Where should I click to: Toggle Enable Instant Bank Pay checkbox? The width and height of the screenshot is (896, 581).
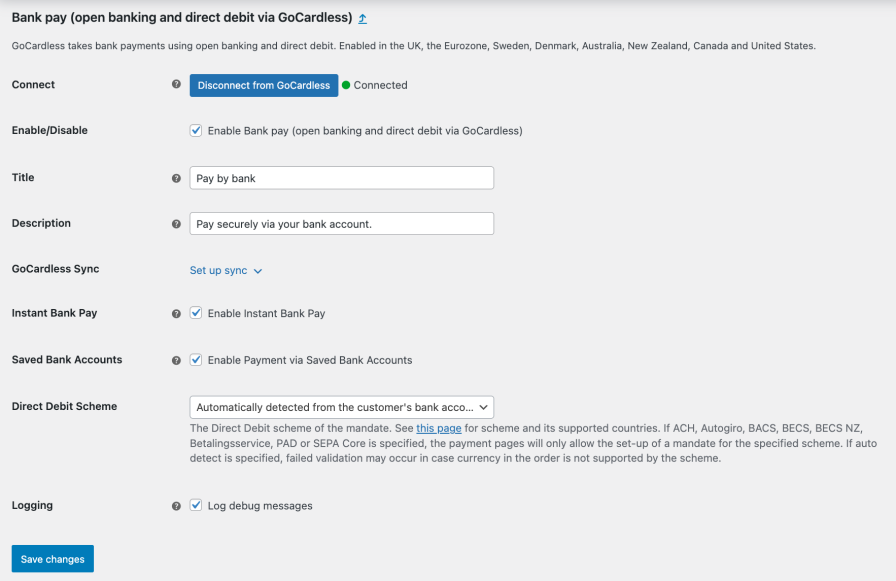coord(196,313)
